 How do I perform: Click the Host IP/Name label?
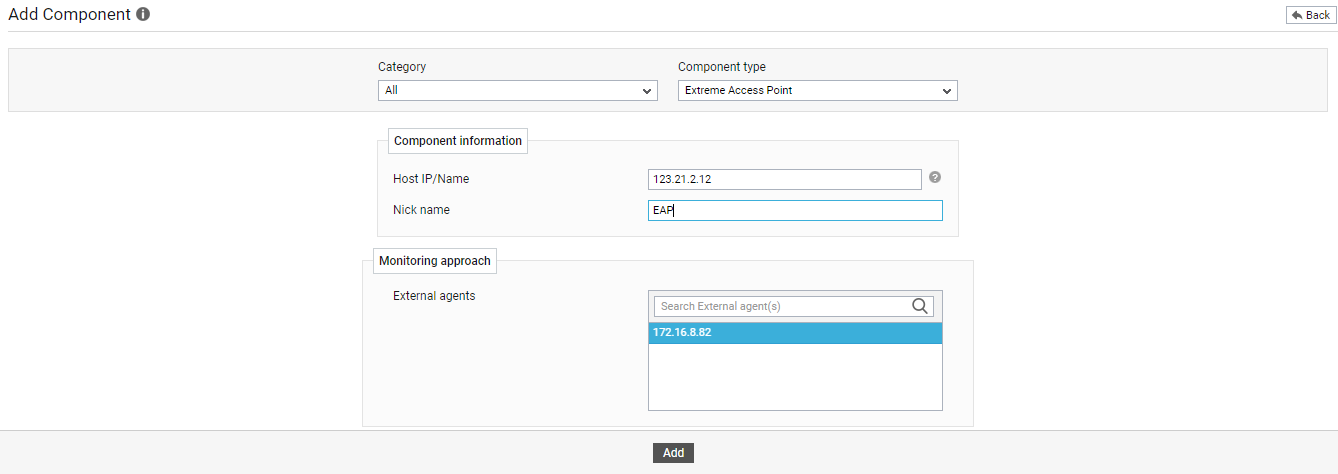coord(431,179)
